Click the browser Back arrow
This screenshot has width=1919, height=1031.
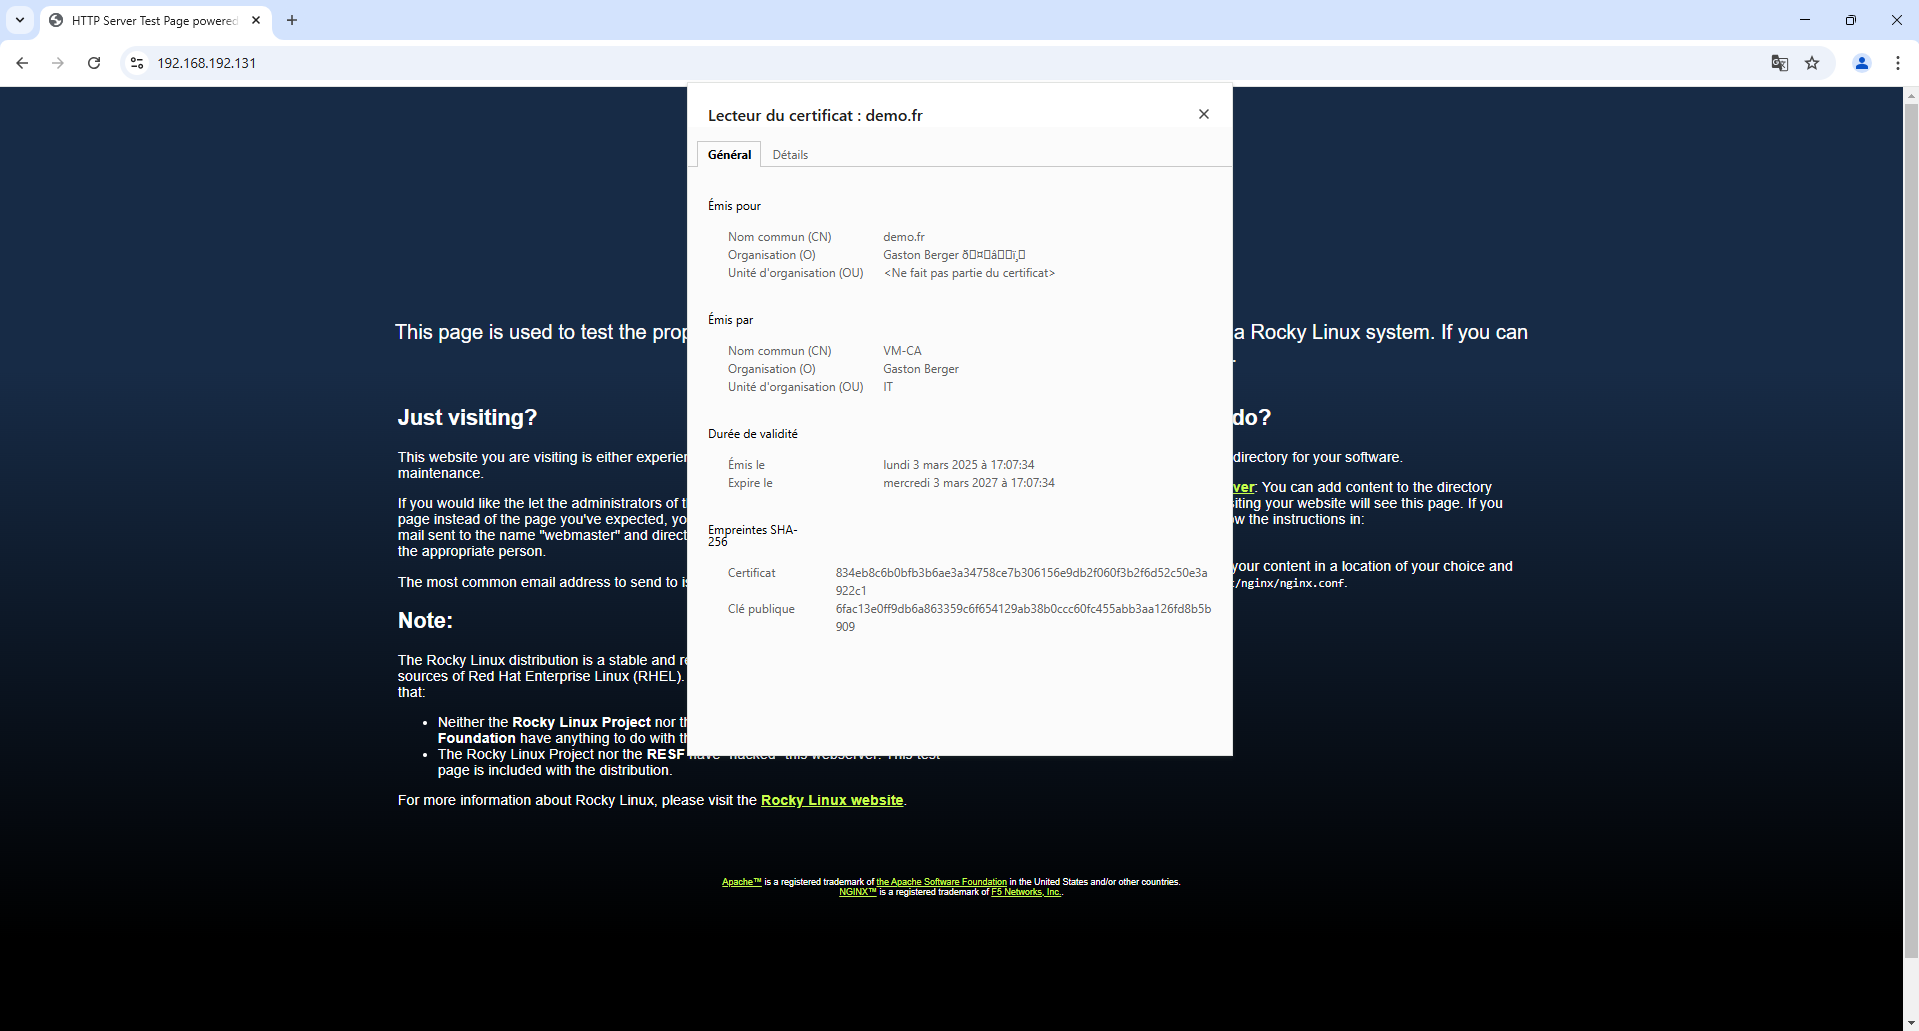pyautogui.click(x=22, y=63)
